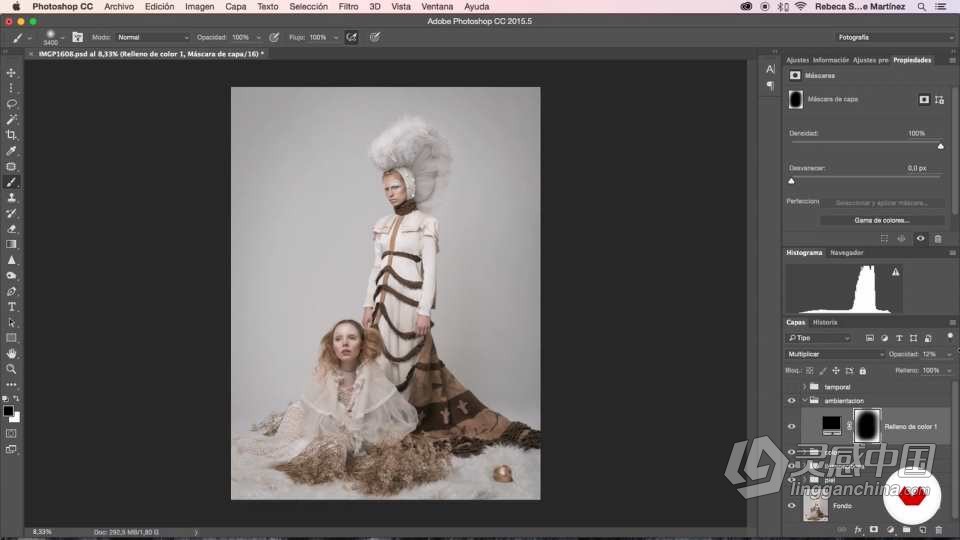Select the Fondo layer thumbnail
The width and height of the screenshot is (960, 540).
point(816,506)
